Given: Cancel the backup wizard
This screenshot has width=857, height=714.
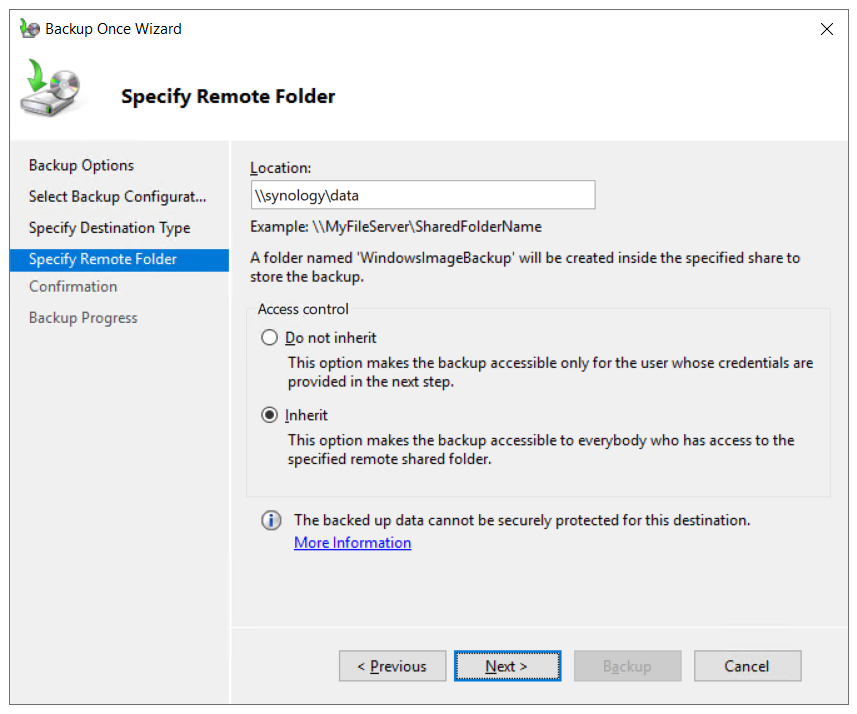Looking at the screenshot, I should click(747, 666).
